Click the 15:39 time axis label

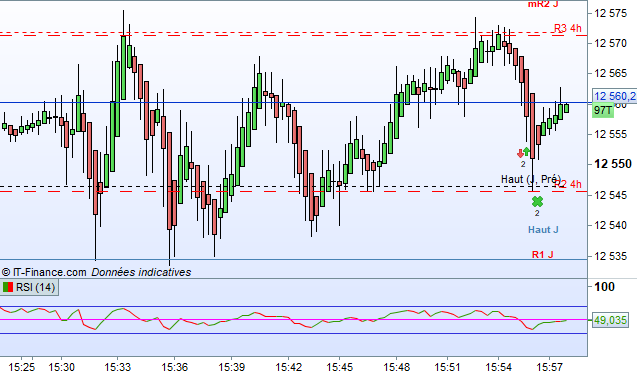(232, 367)
